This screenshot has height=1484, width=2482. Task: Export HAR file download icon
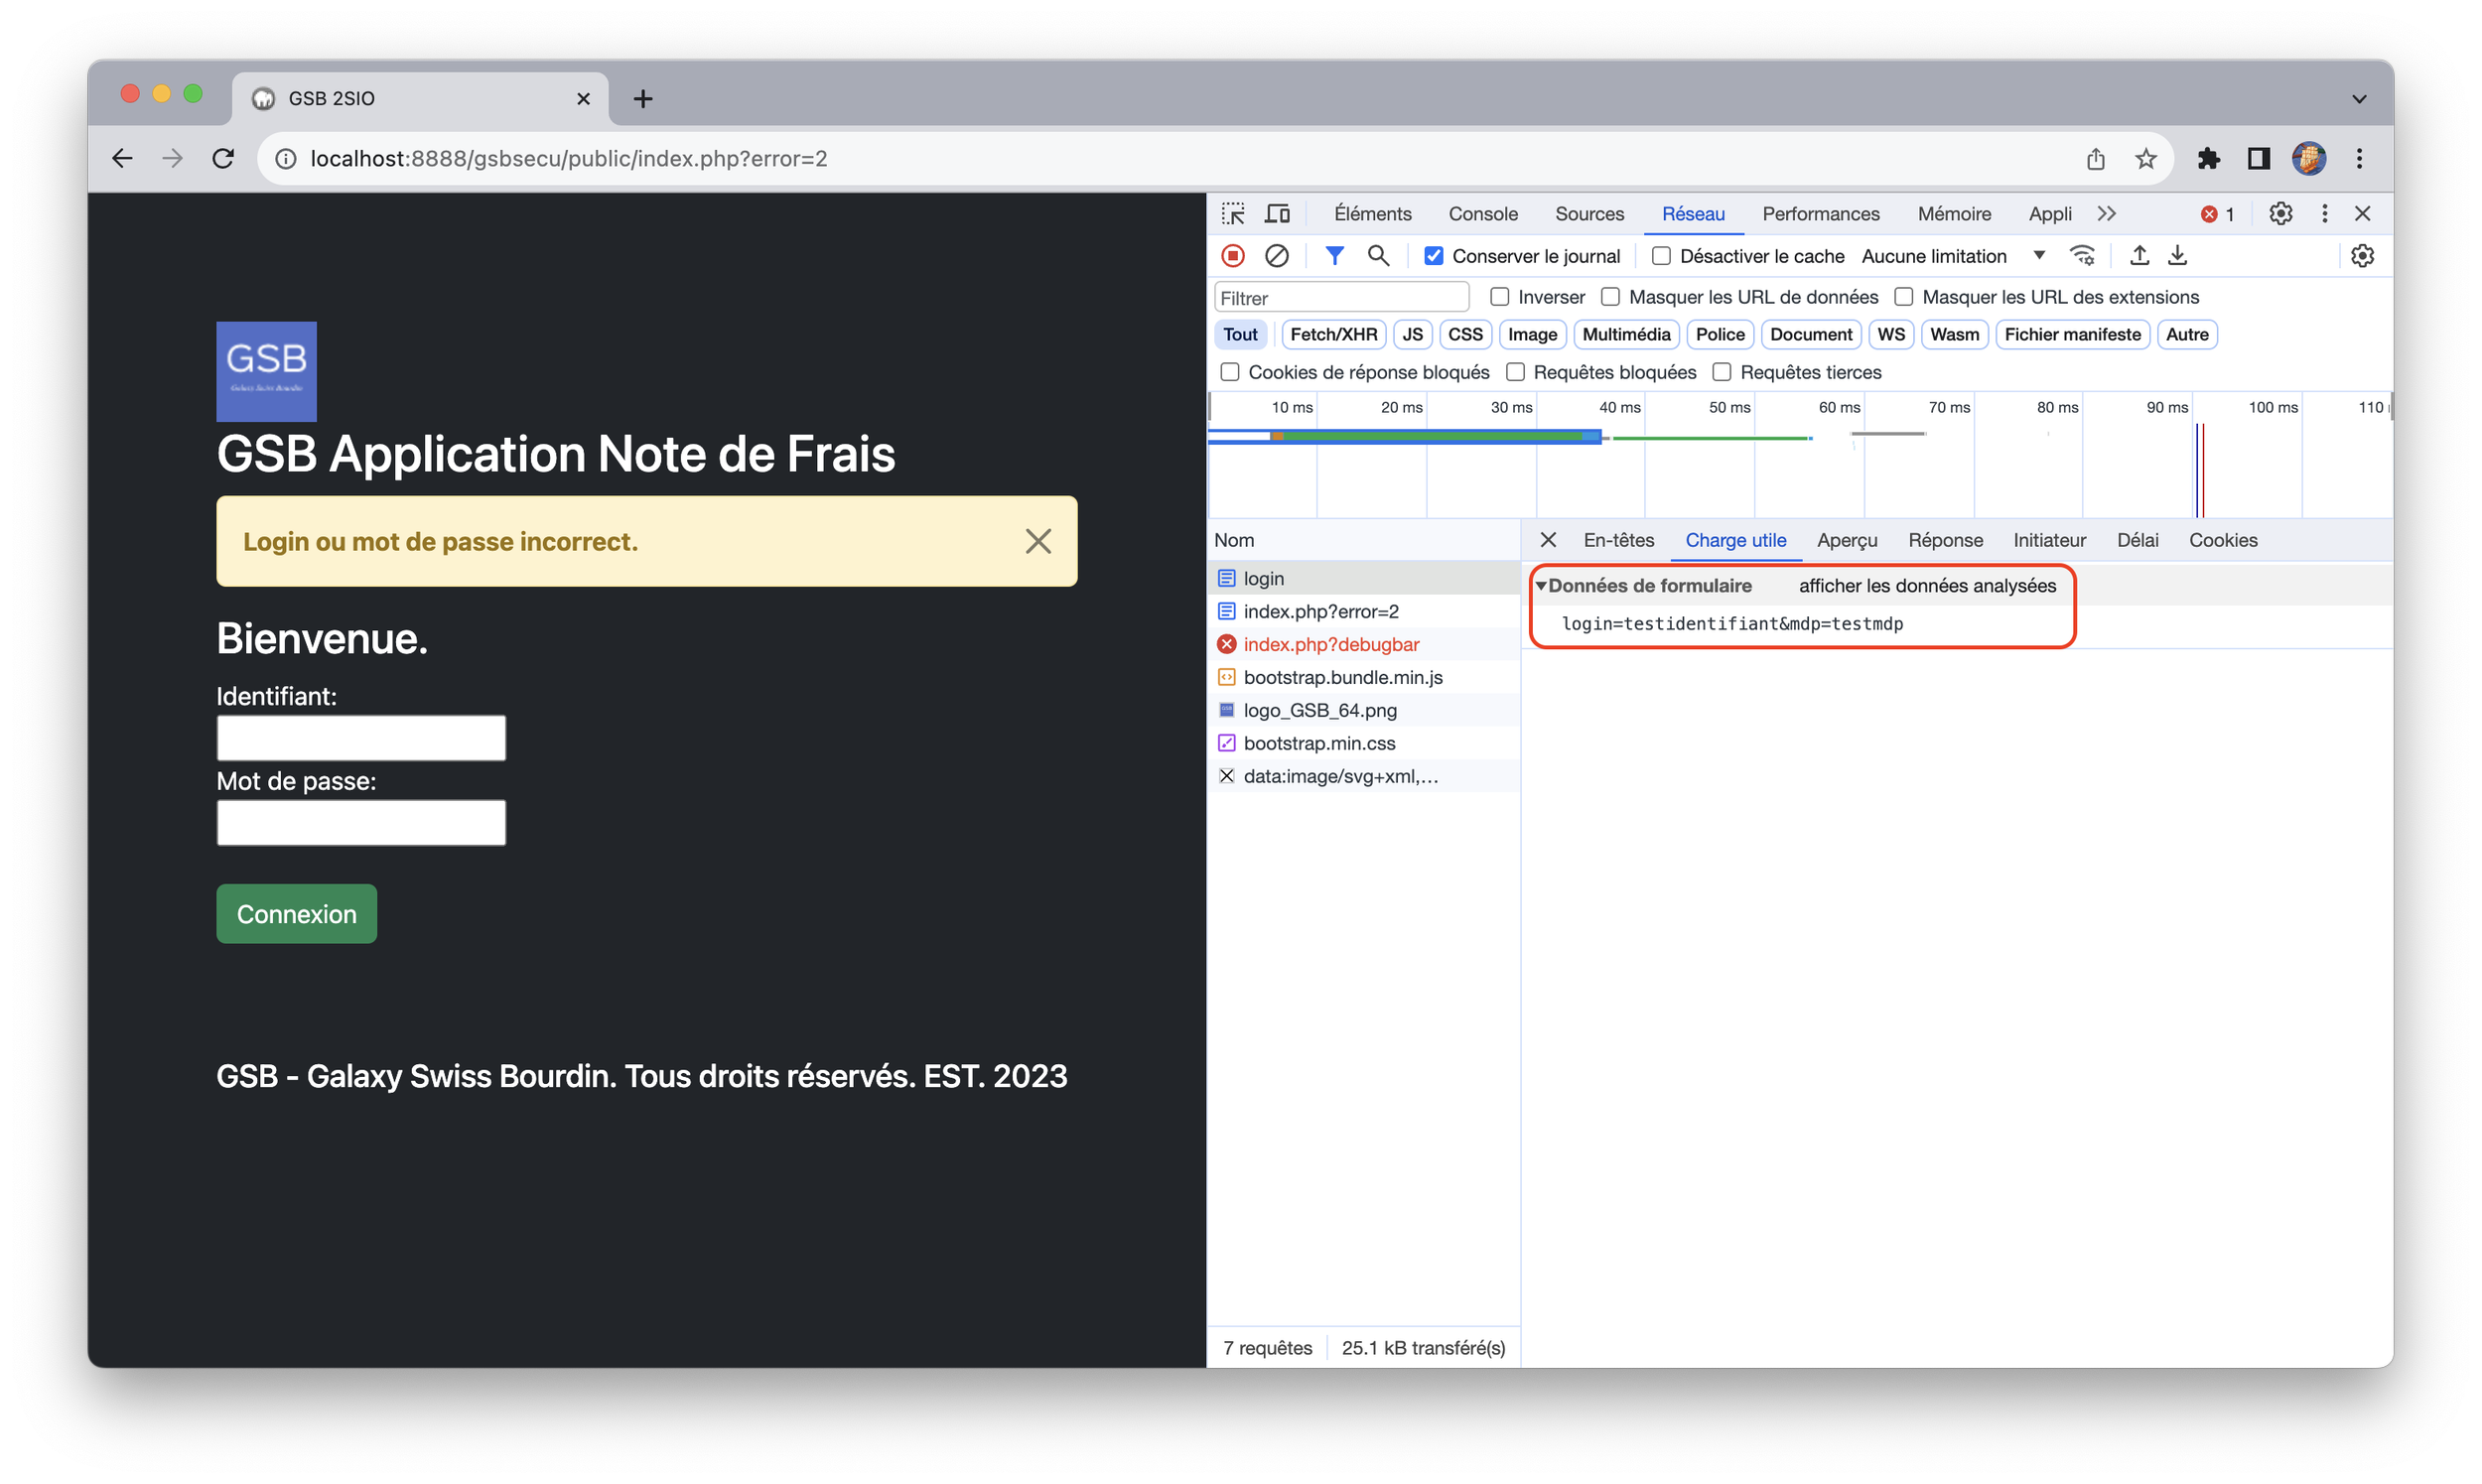[2177, 256]
